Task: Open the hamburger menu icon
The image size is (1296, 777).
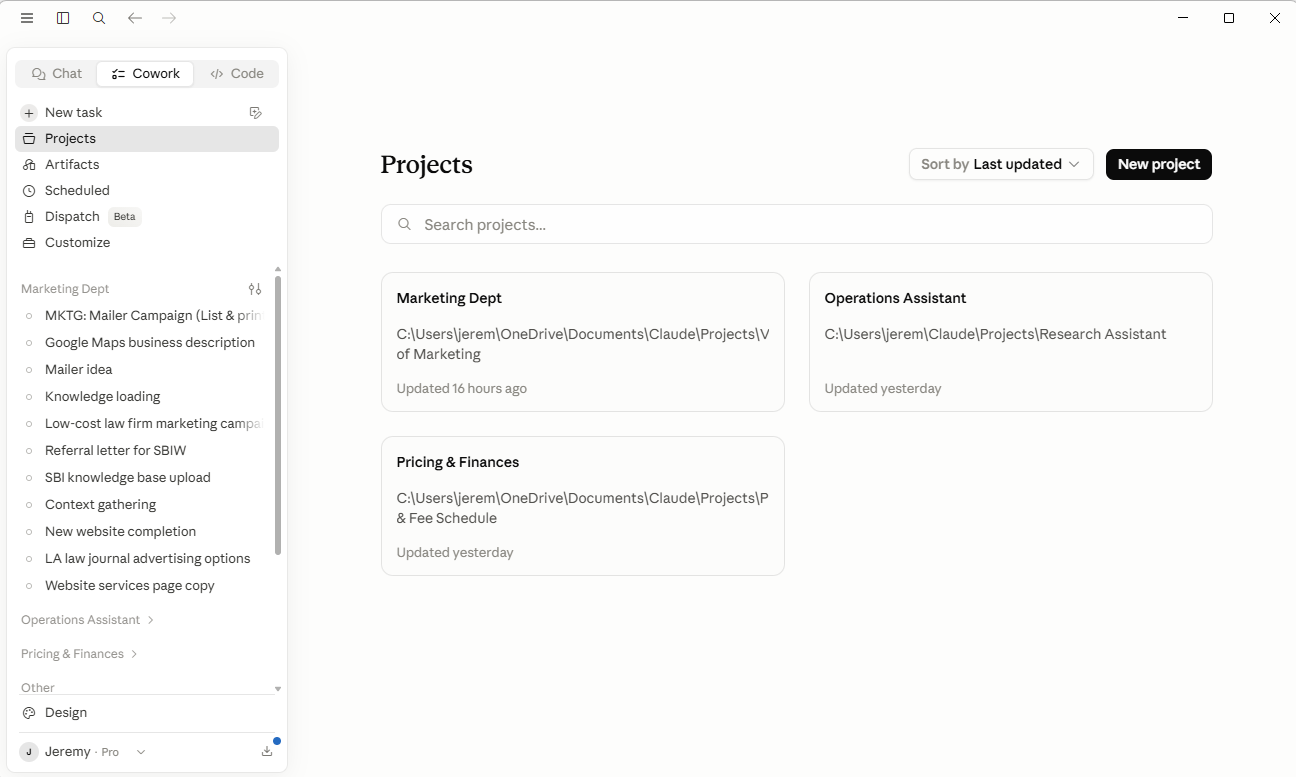Action: coord(27,18)
